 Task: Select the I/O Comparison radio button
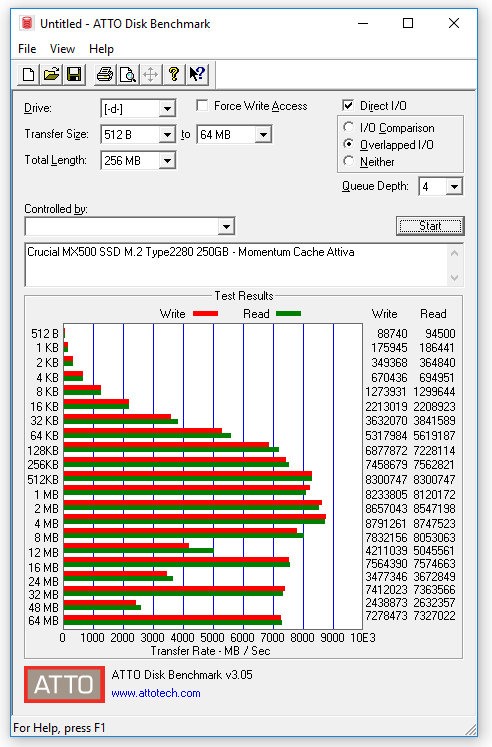[349, 127]
